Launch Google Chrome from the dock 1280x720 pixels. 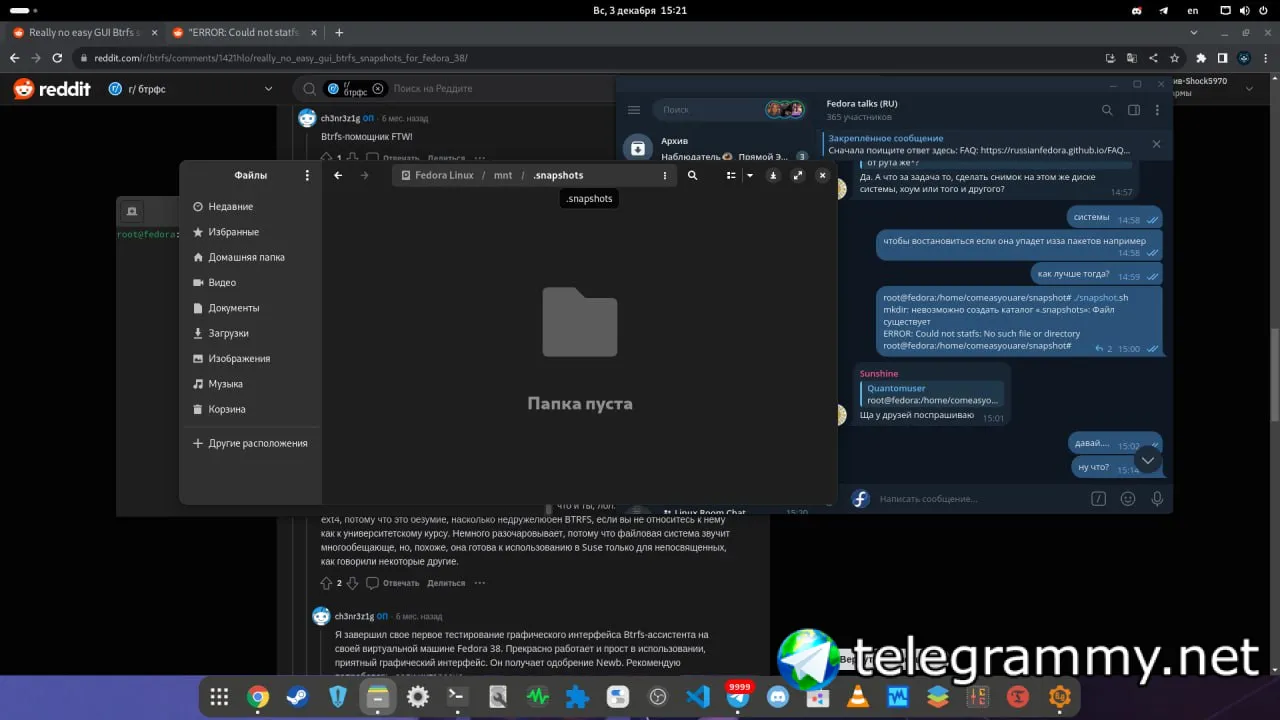[258, 697]
